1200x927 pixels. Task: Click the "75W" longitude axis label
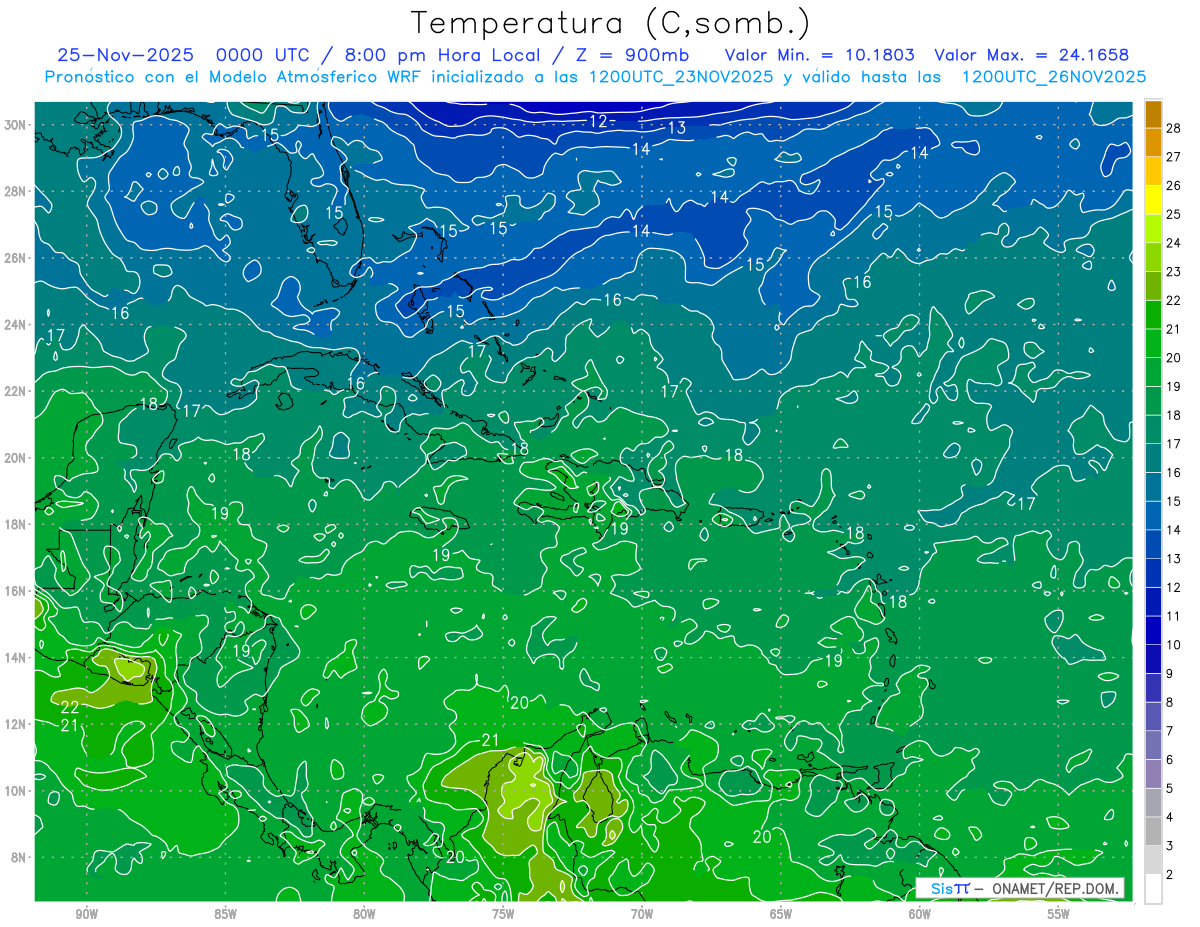click(503, 914)
